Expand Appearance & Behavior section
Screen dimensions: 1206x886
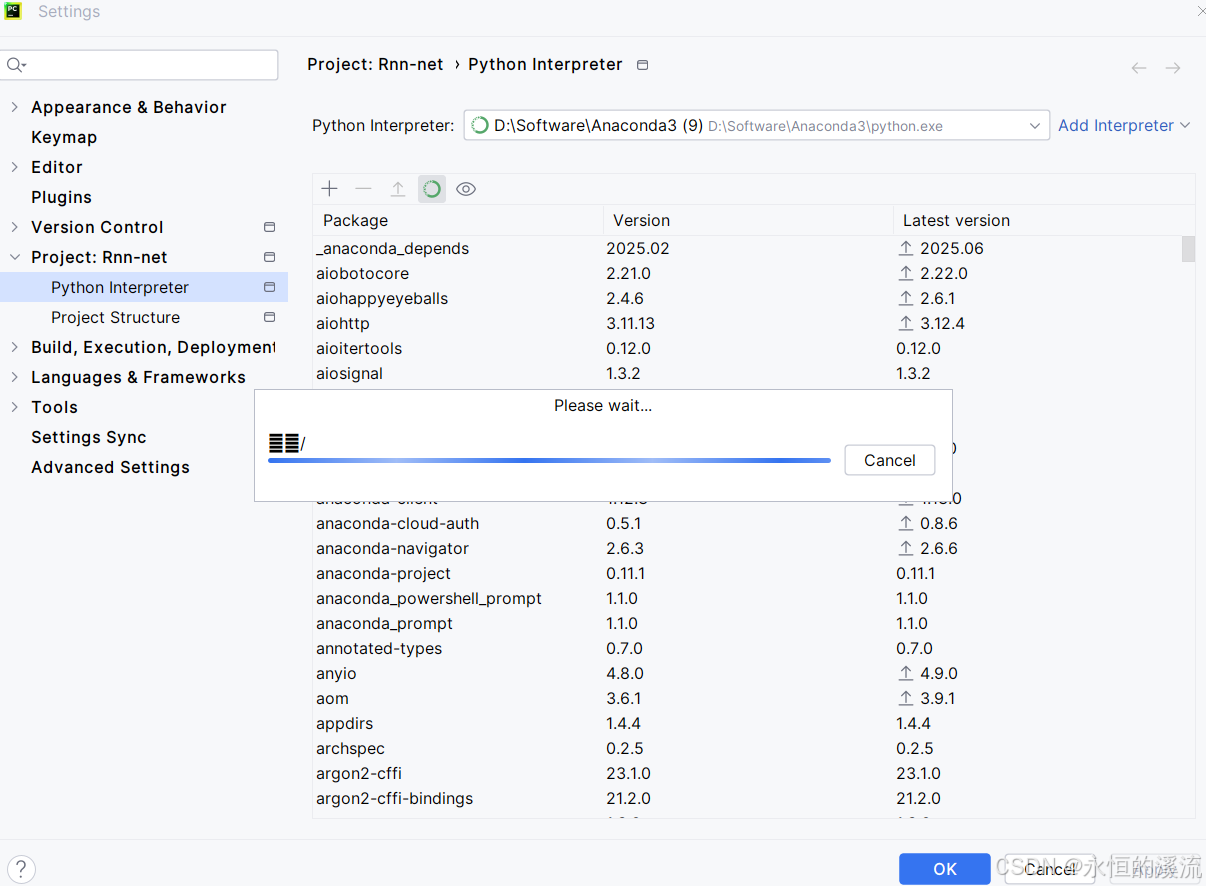[14, 107]
